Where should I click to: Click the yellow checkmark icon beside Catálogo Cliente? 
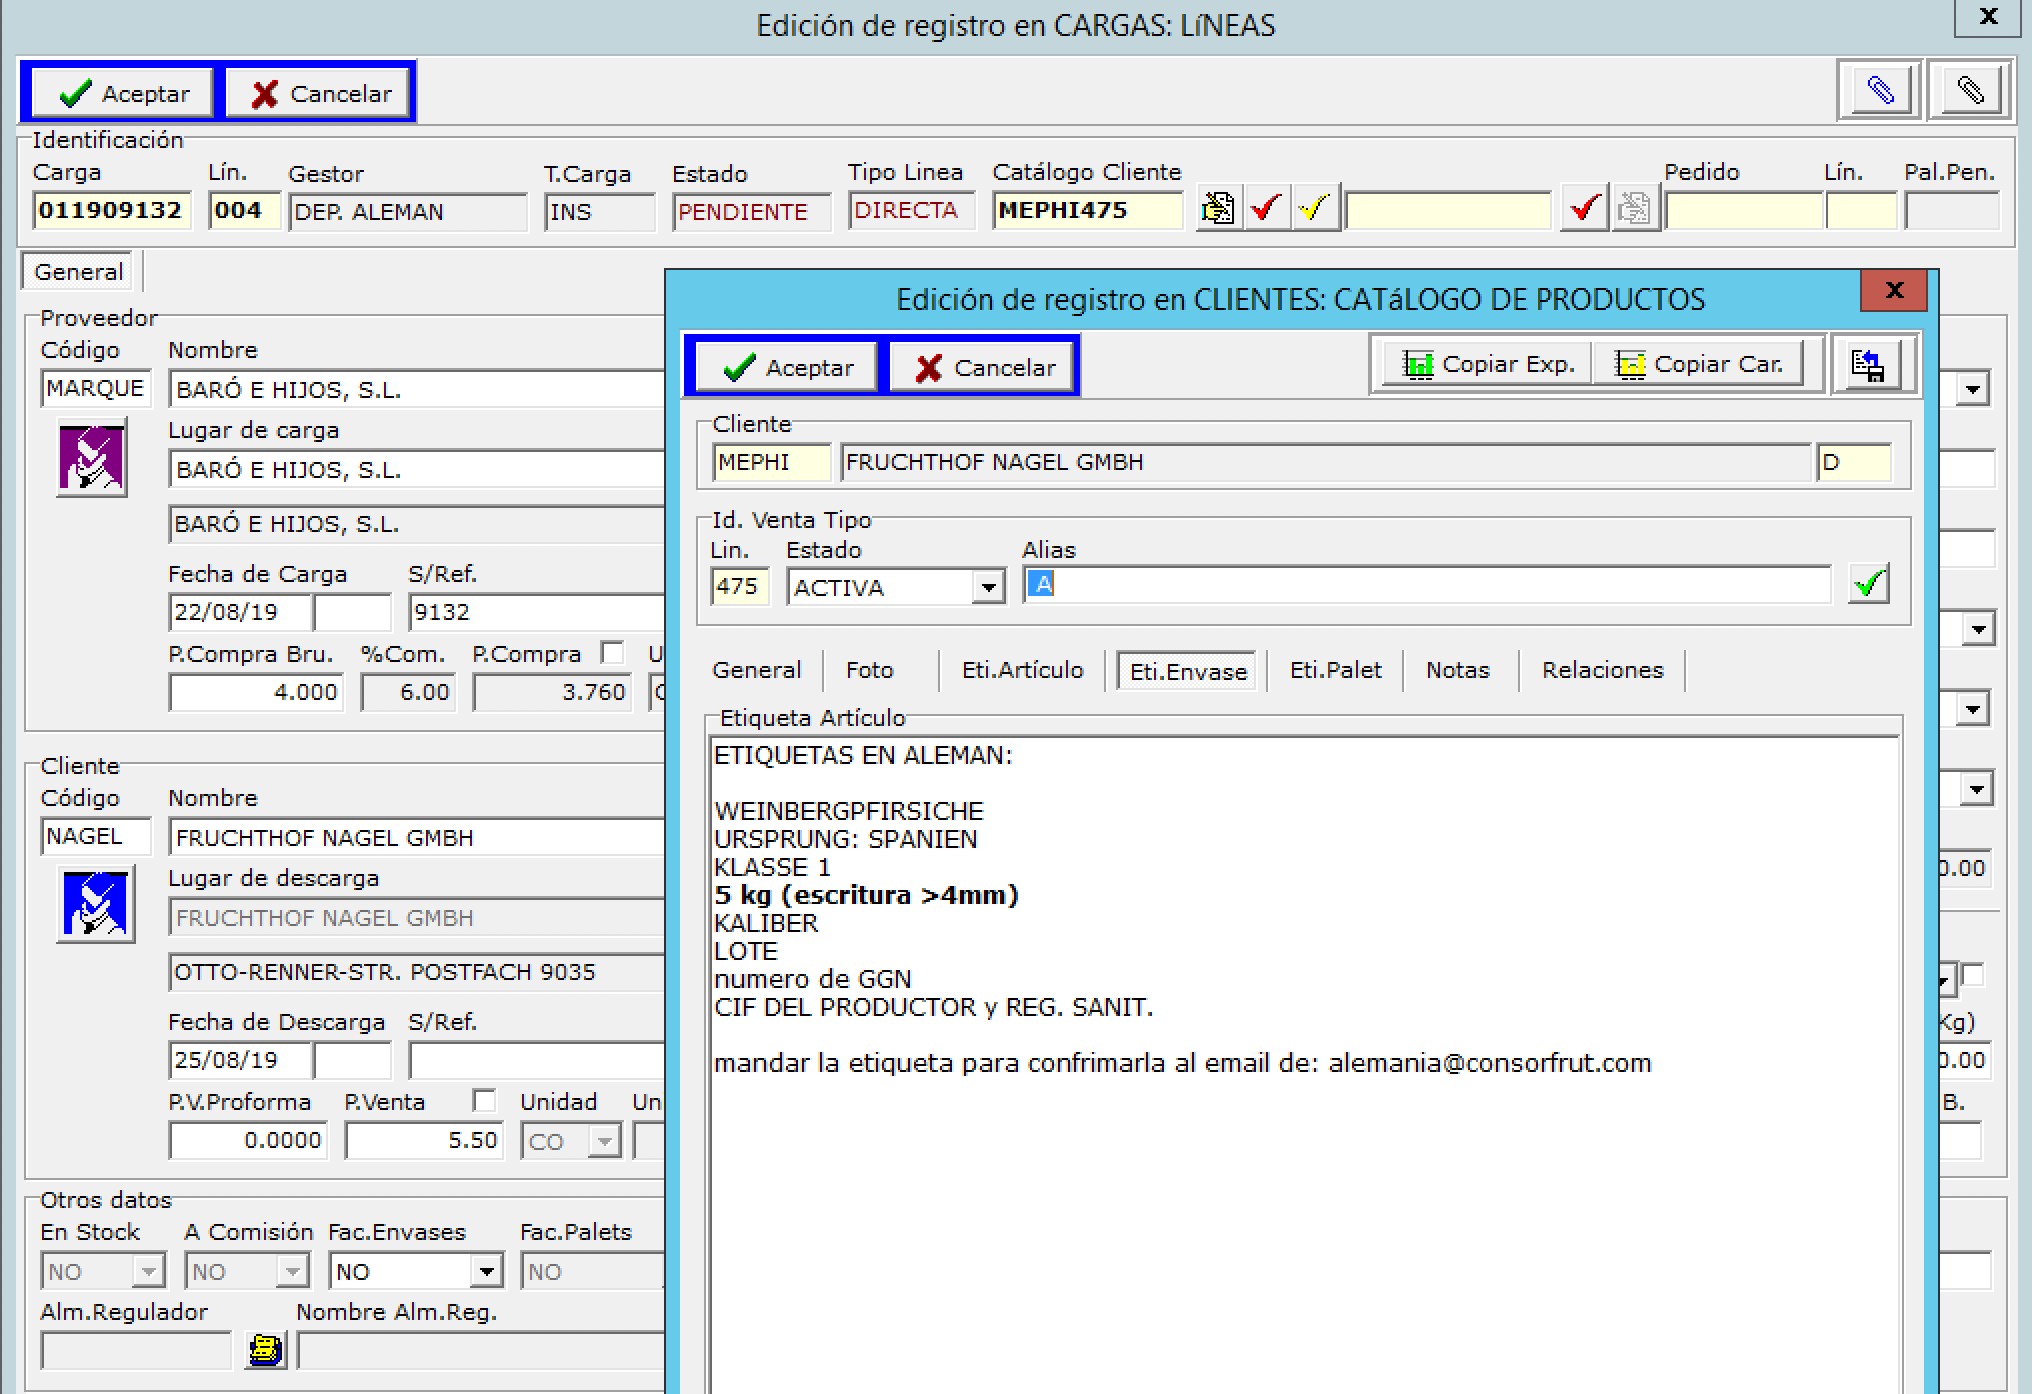pos(1313,209)
